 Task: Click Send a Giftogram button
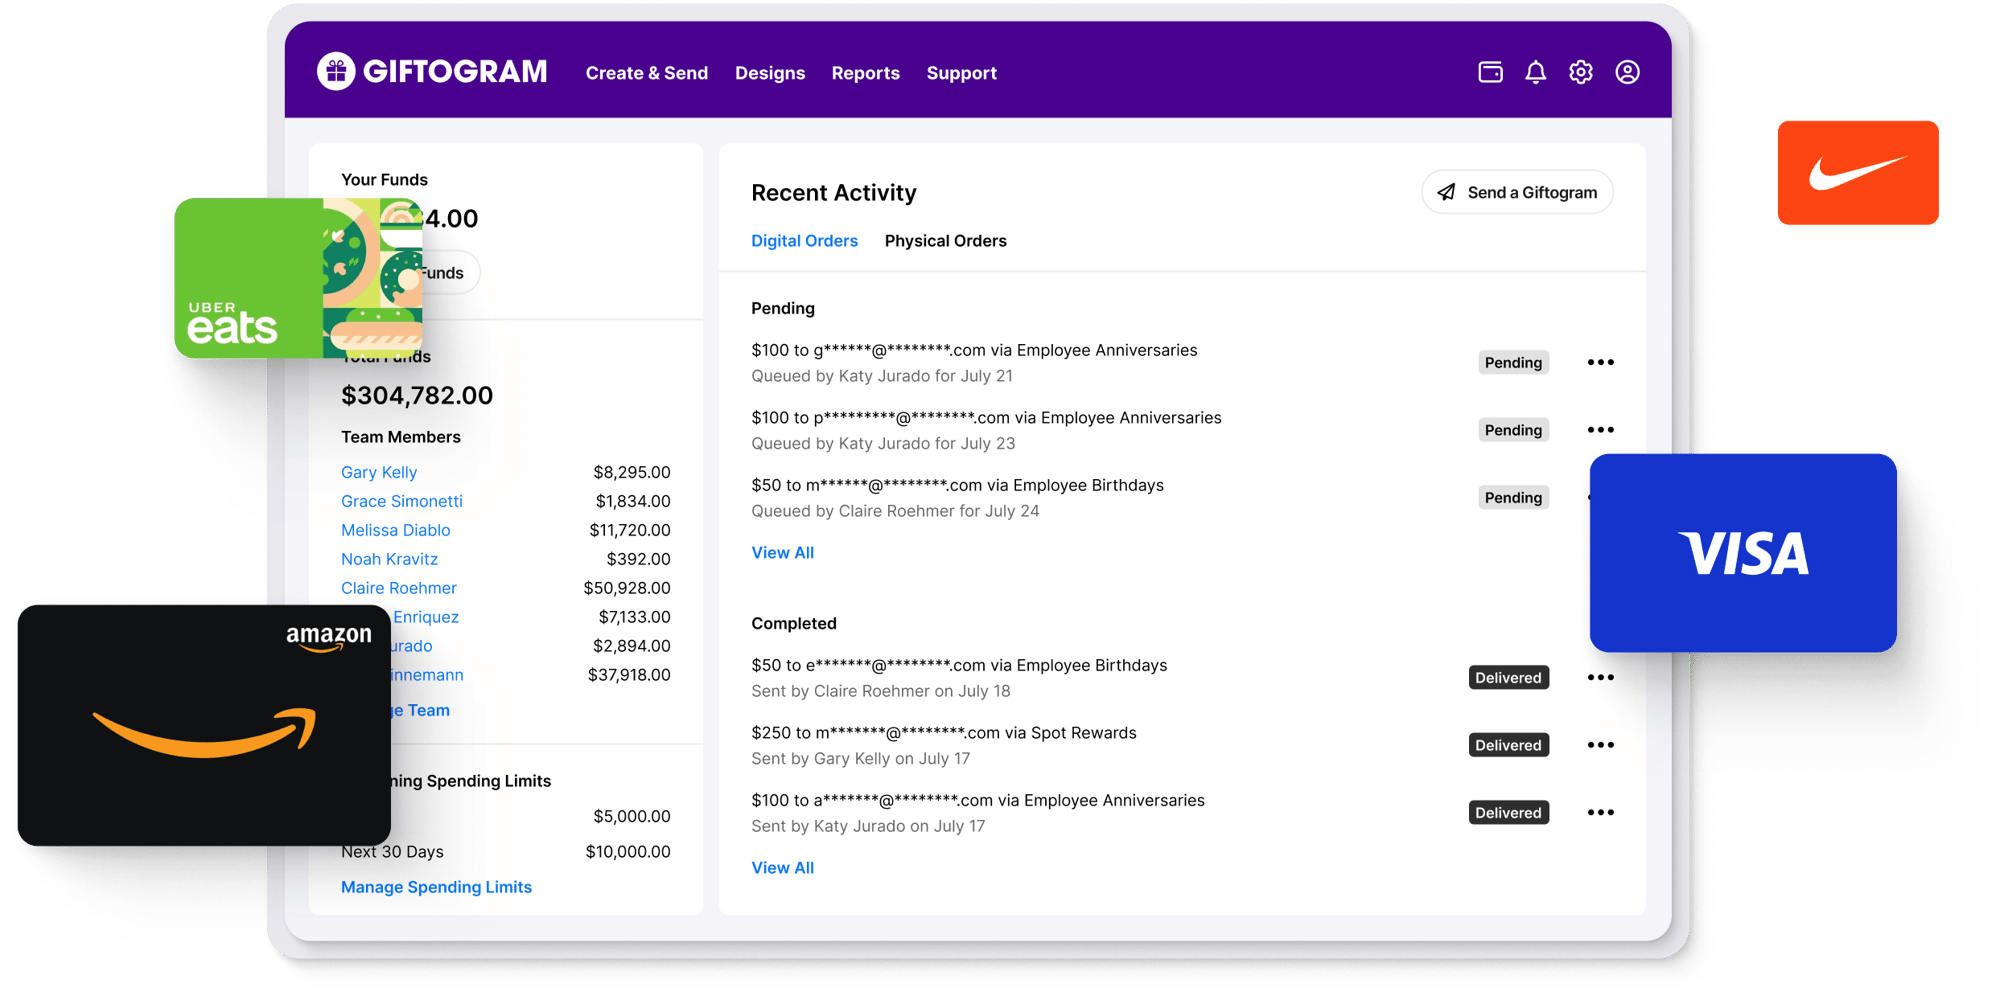coord(1517,192)
